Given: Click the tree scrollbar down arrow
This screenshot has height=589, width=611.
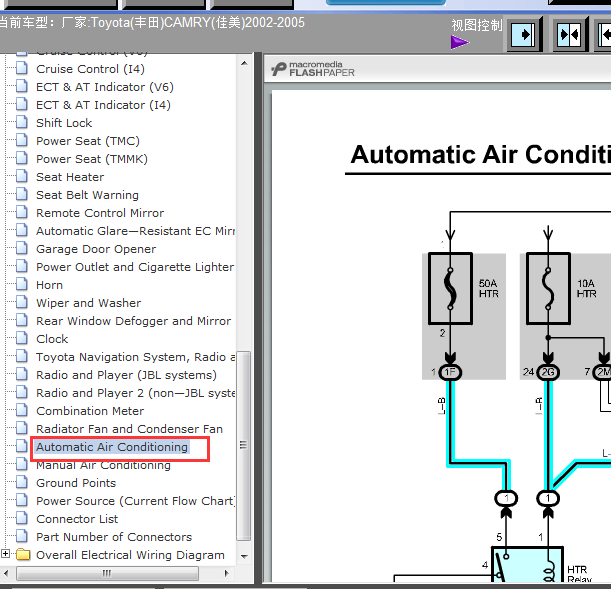Looking at the screenshot, I should pos(244,556).
